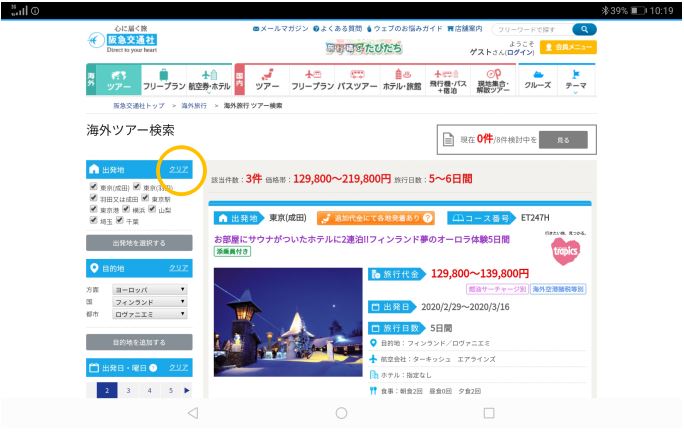This screenshot has width=684, height=438.
Task: Open the 都市 ロヴァニエミ dropdown
Action: click(149, 312)
